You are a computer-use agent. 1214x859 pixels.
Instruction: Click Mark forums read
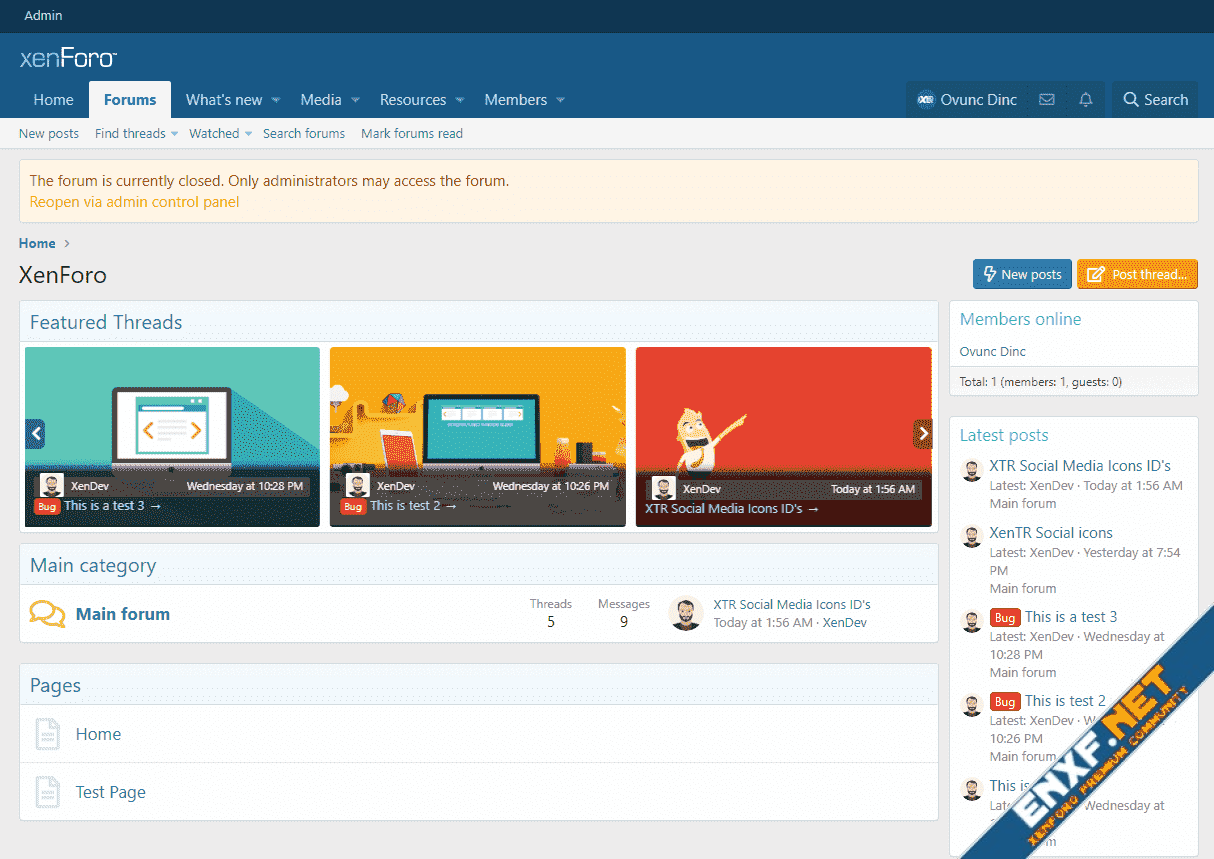pyautogui.click(x=412, y=134)
